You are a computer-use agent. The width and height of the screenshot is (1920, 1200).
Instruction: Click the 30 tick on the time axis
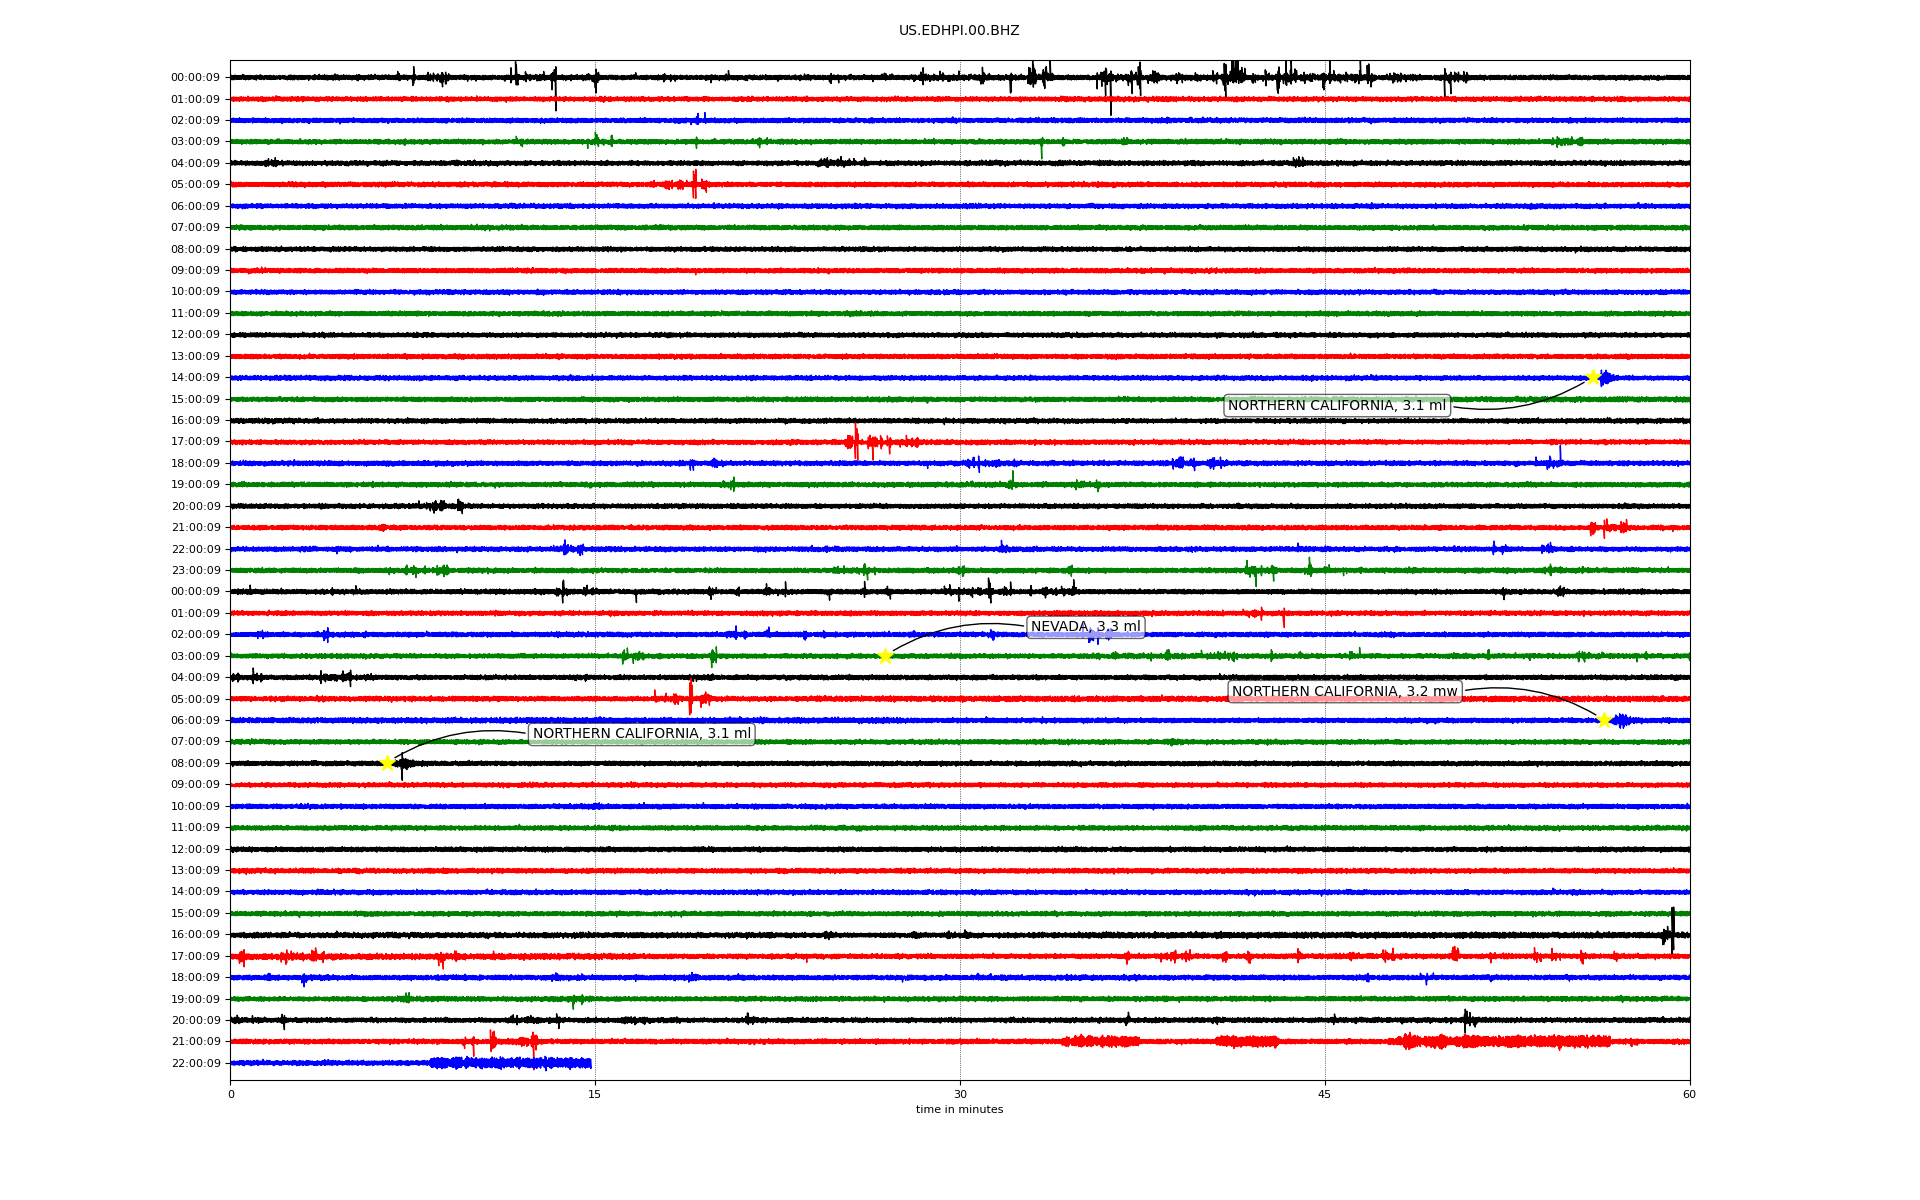tap(960, 1094)
